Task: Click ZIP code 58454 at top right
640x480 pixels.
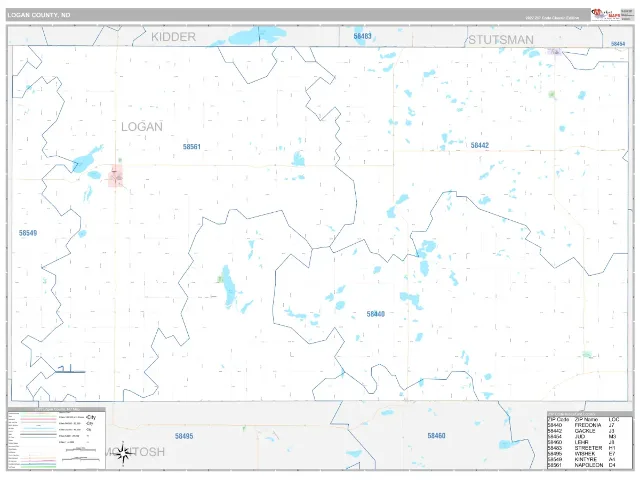Action: (x=618, y=44)
